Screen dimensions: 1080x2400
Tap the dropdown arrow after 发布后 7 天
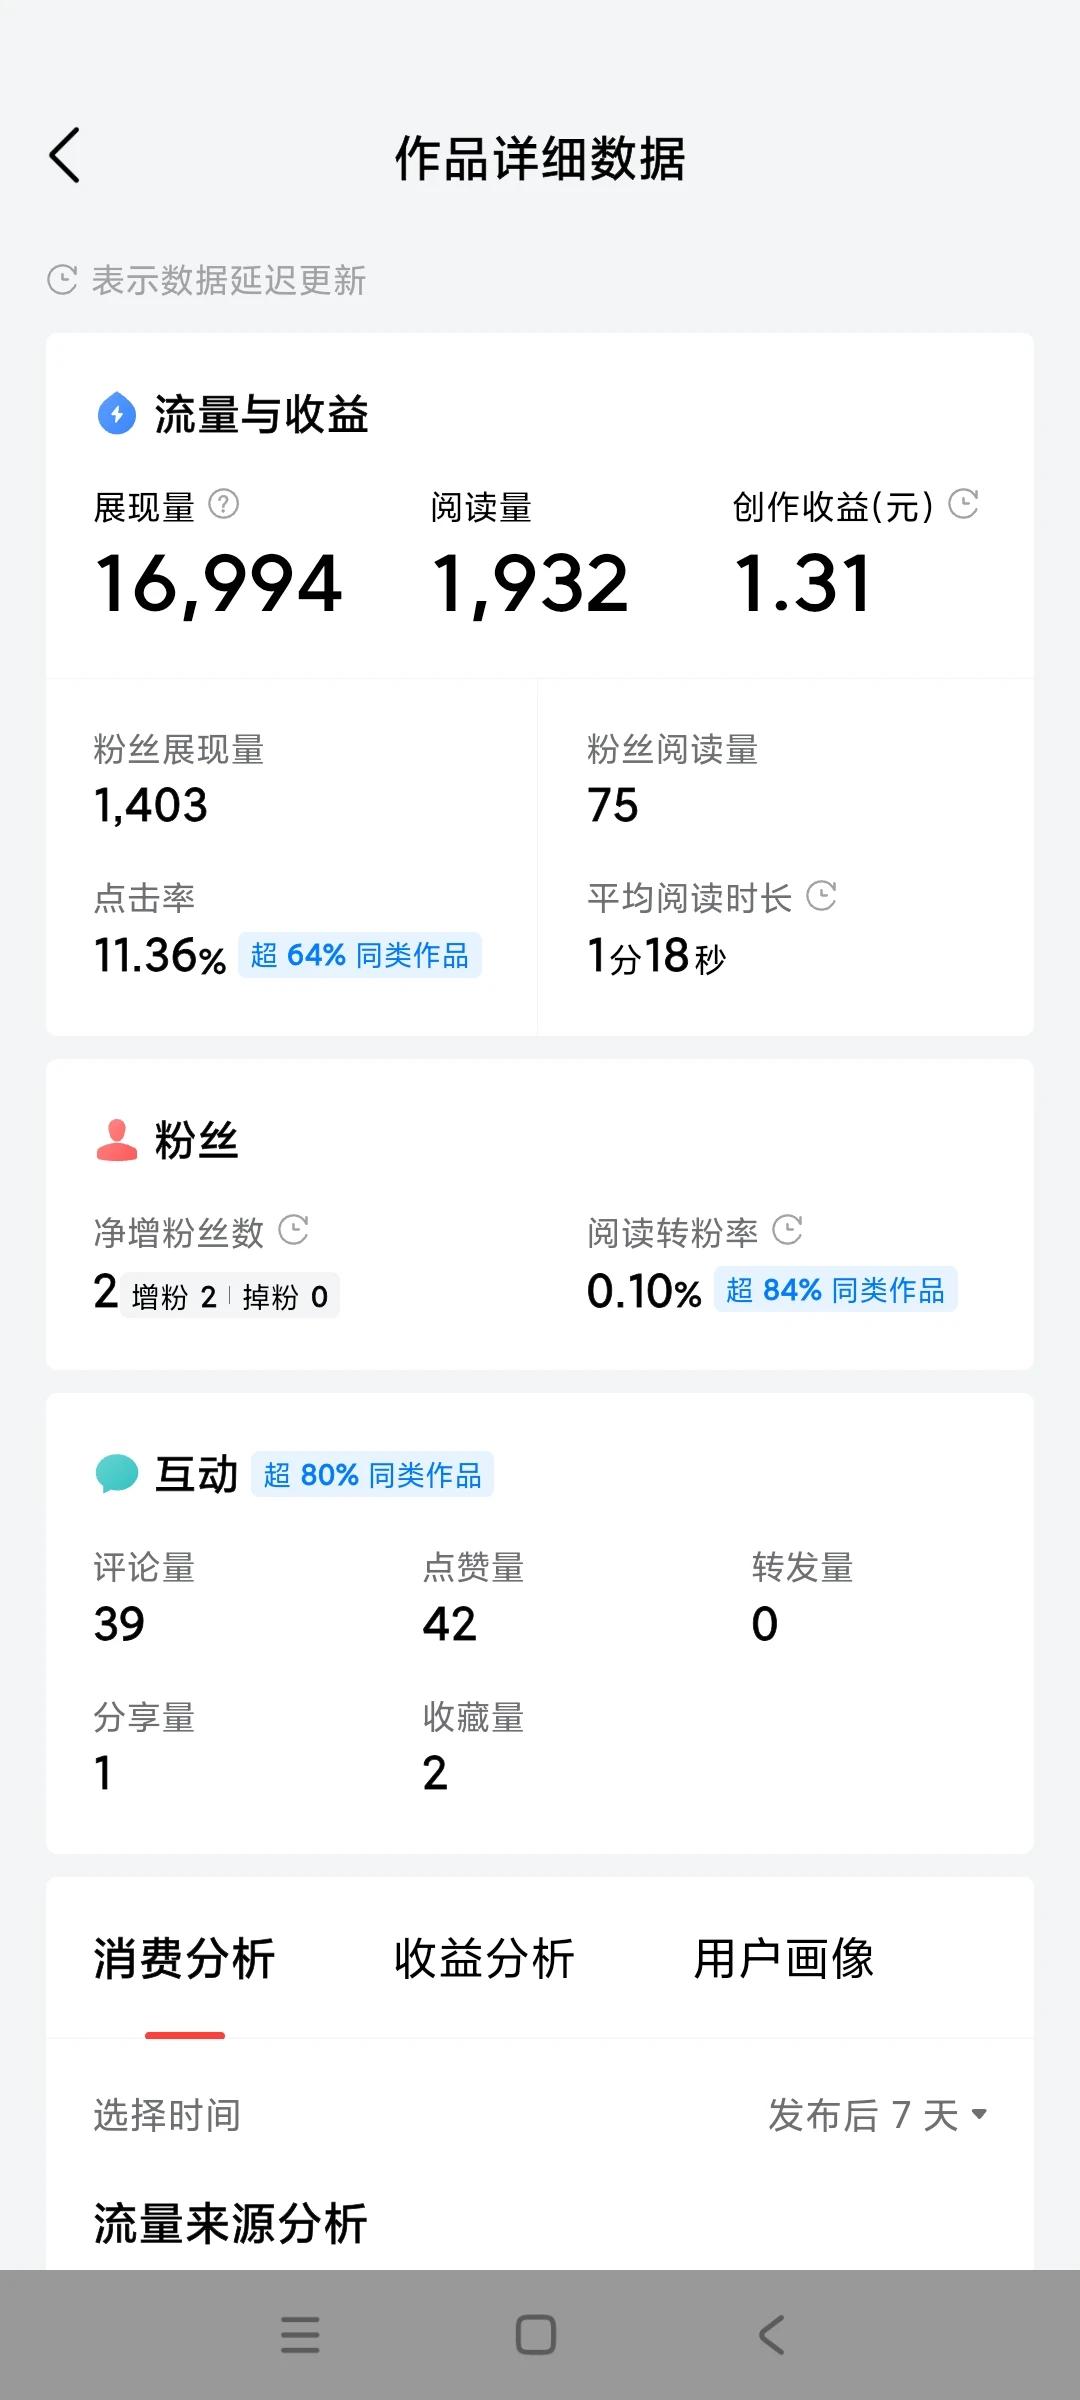(980, 2114)
